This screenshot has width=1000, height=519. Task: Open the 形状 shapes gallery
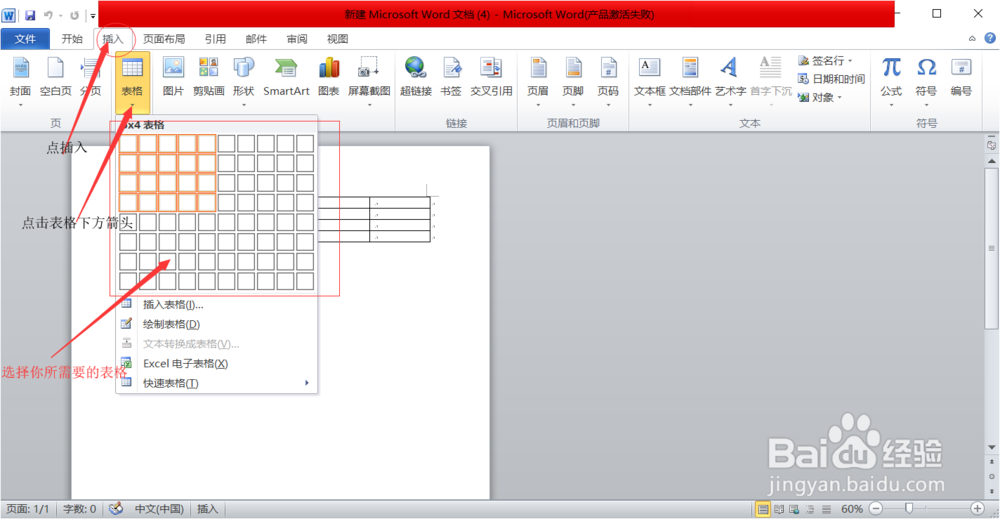pos(244,80)
